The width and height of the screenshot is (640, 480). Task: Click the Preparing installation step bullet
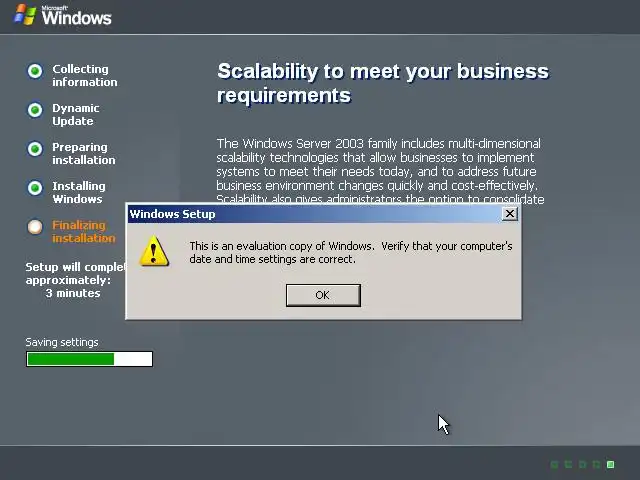35,149
